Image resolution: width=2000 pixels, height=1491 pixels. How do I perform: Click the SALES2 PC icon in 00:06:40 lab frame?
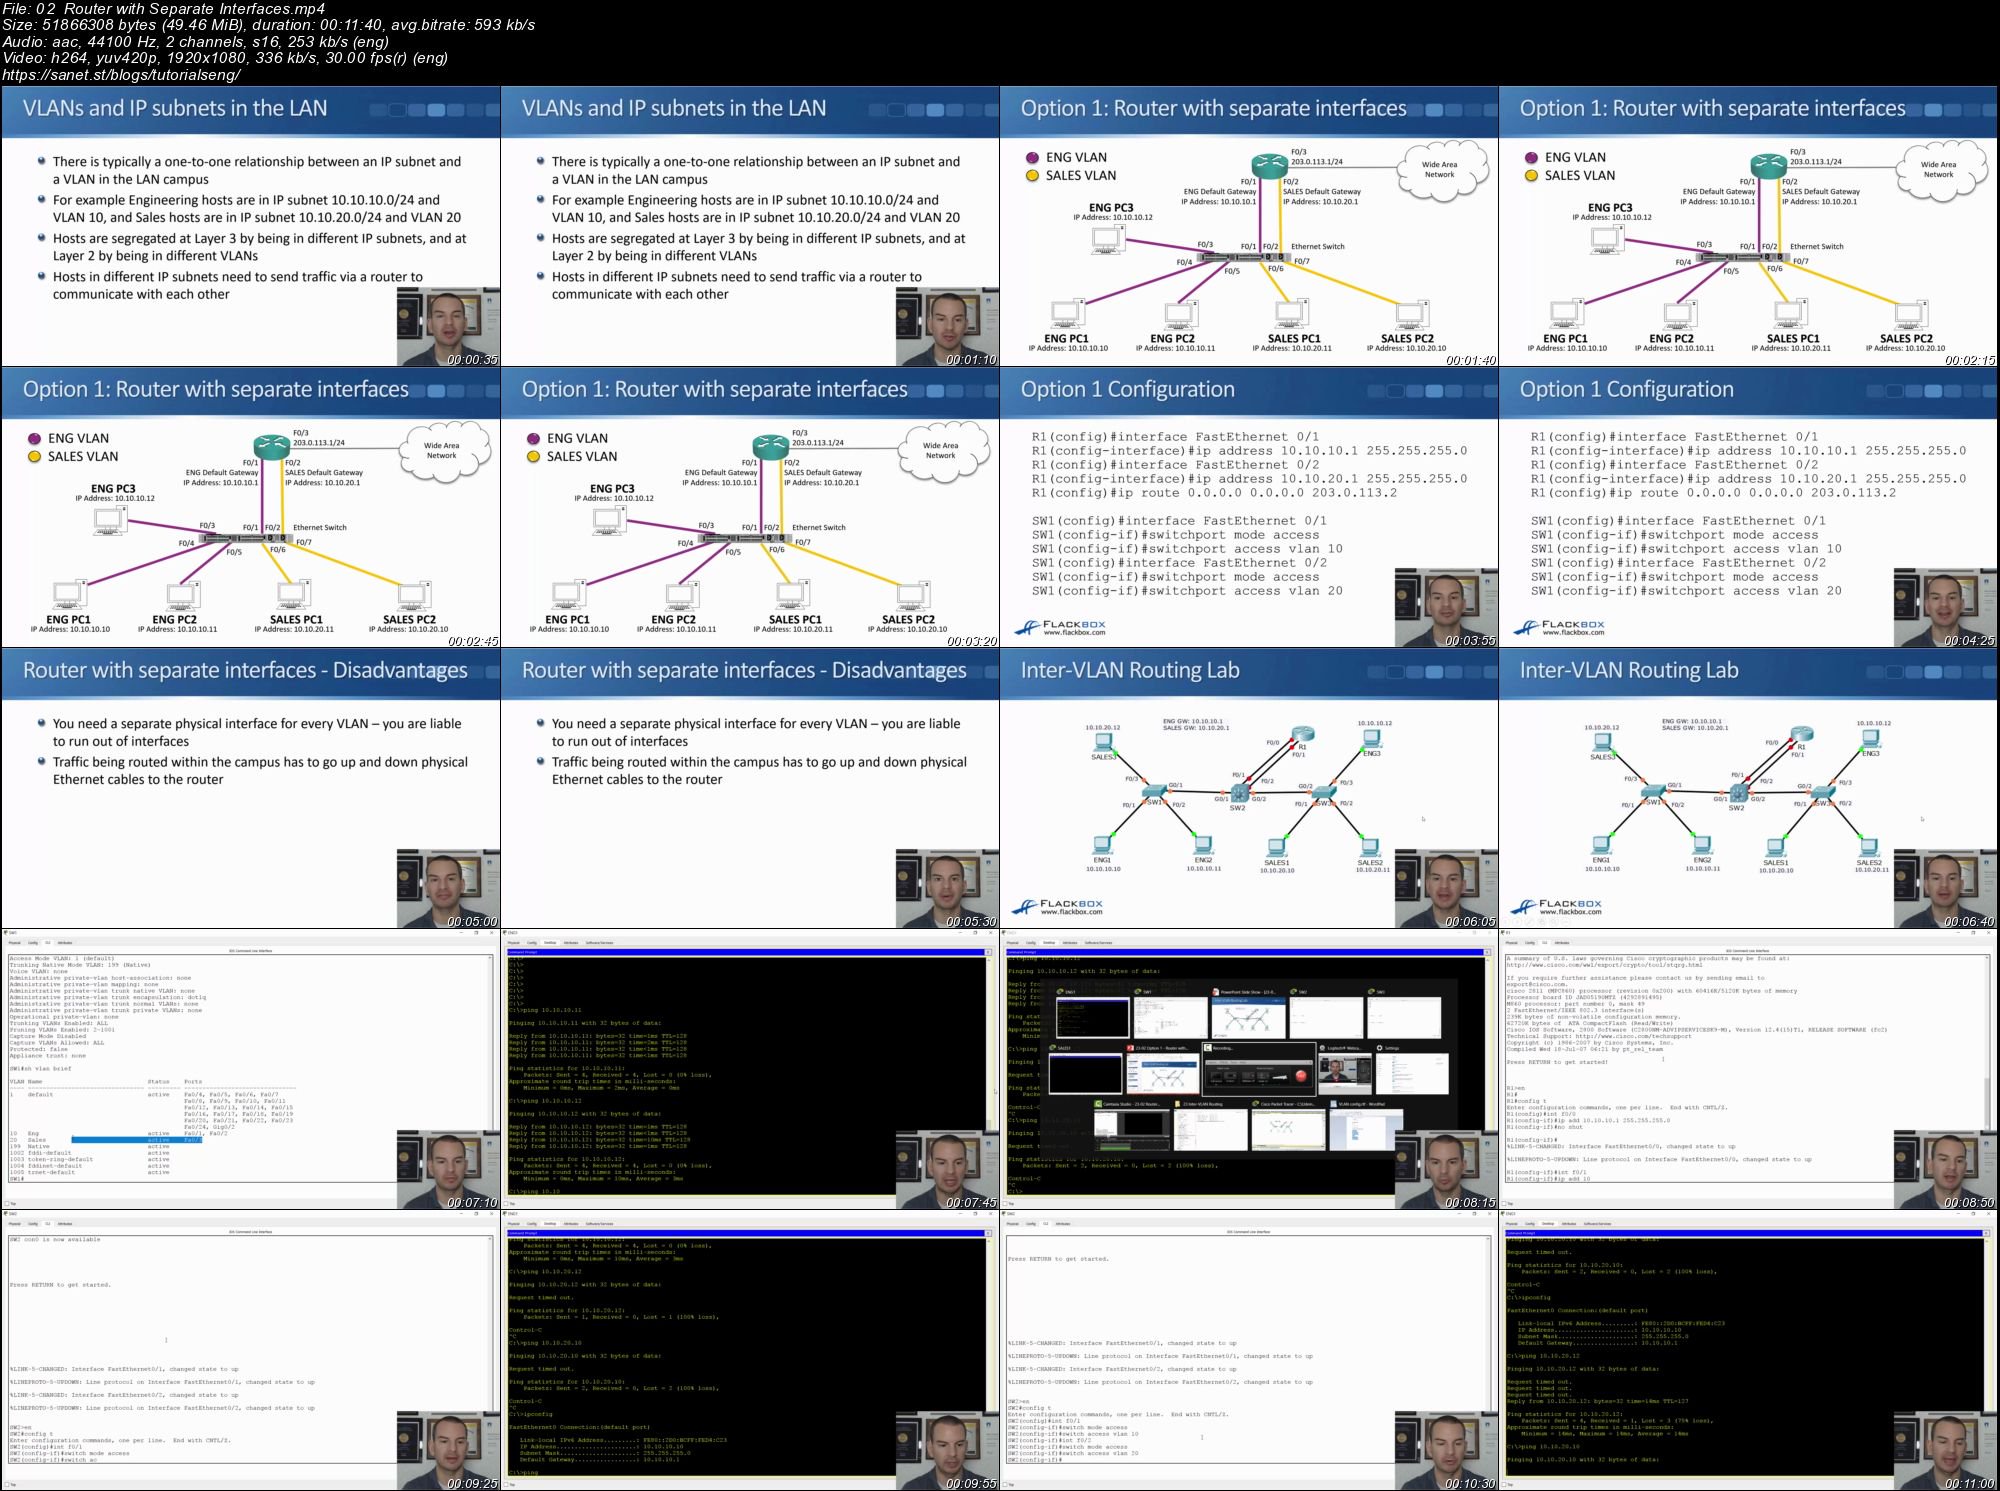[1869, 846]
